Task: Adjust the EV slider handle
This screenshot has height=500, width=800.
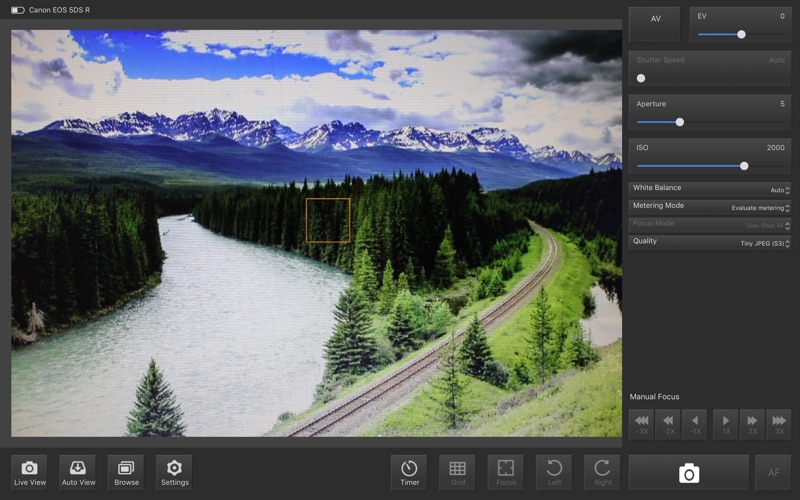Action: 741,34
